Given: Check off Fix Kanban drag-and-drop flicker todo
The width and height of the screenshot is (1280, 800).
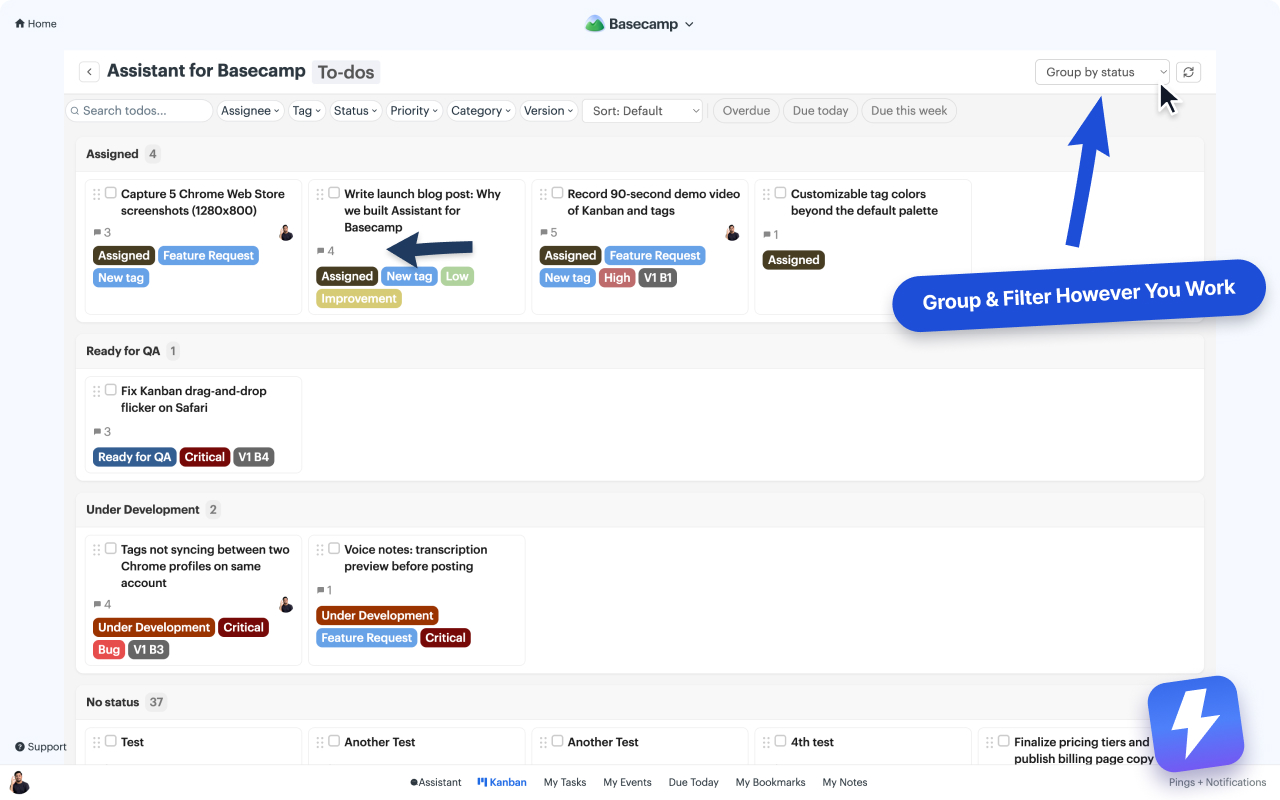Looking at the screenshot, I should click(111, 390).
